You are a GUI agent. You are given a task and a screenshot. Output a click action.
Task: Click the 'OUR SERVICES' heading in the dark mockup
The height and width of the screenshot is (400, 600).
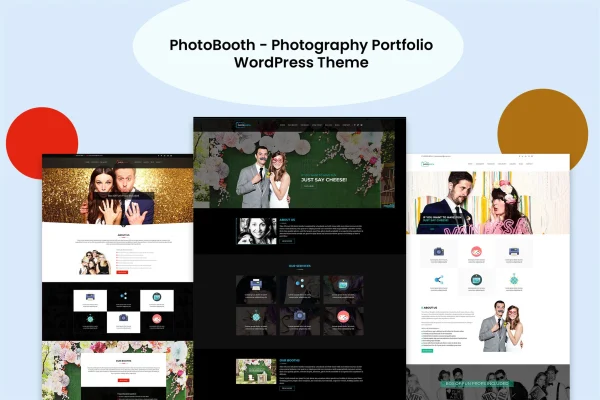click(300, 266)
